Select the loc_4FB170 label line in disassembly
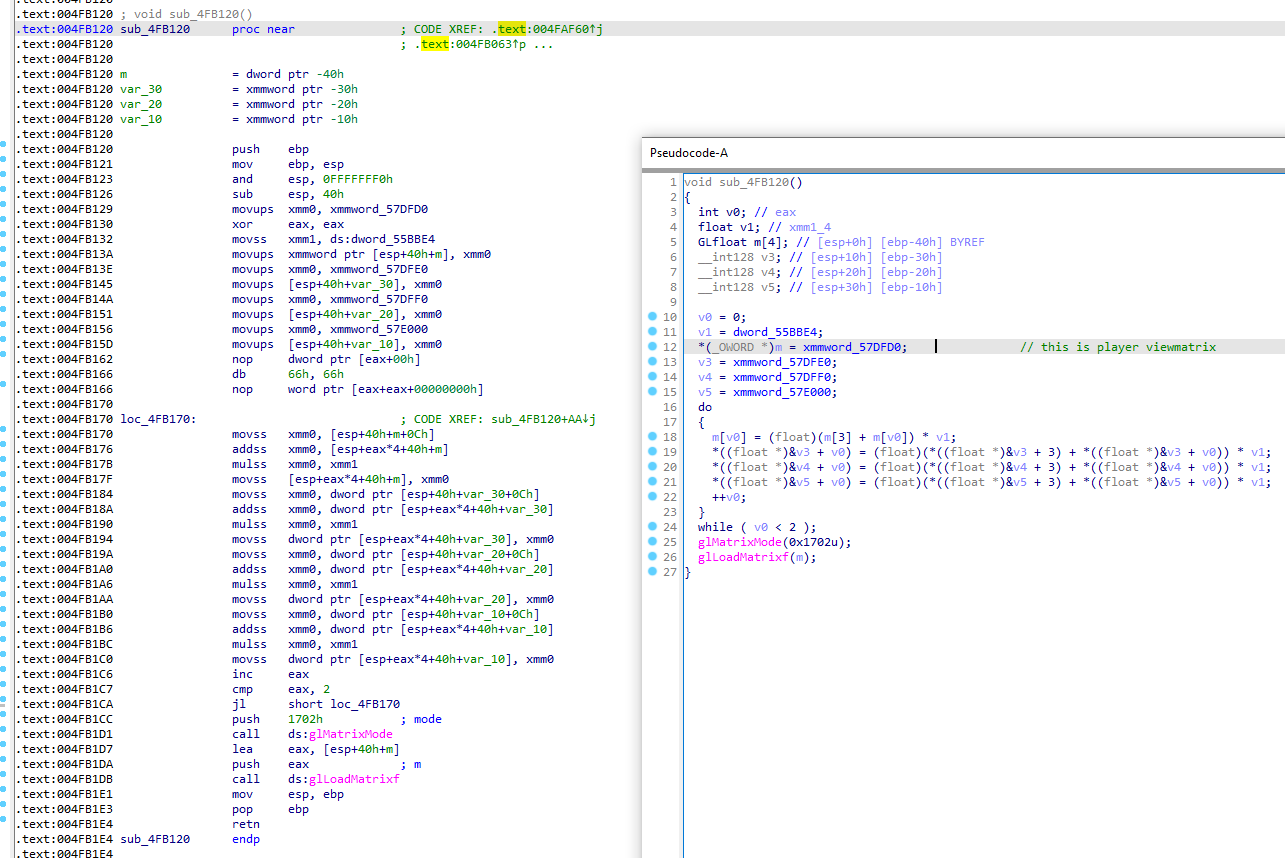Screen dimensions: 1285x858 158,419
